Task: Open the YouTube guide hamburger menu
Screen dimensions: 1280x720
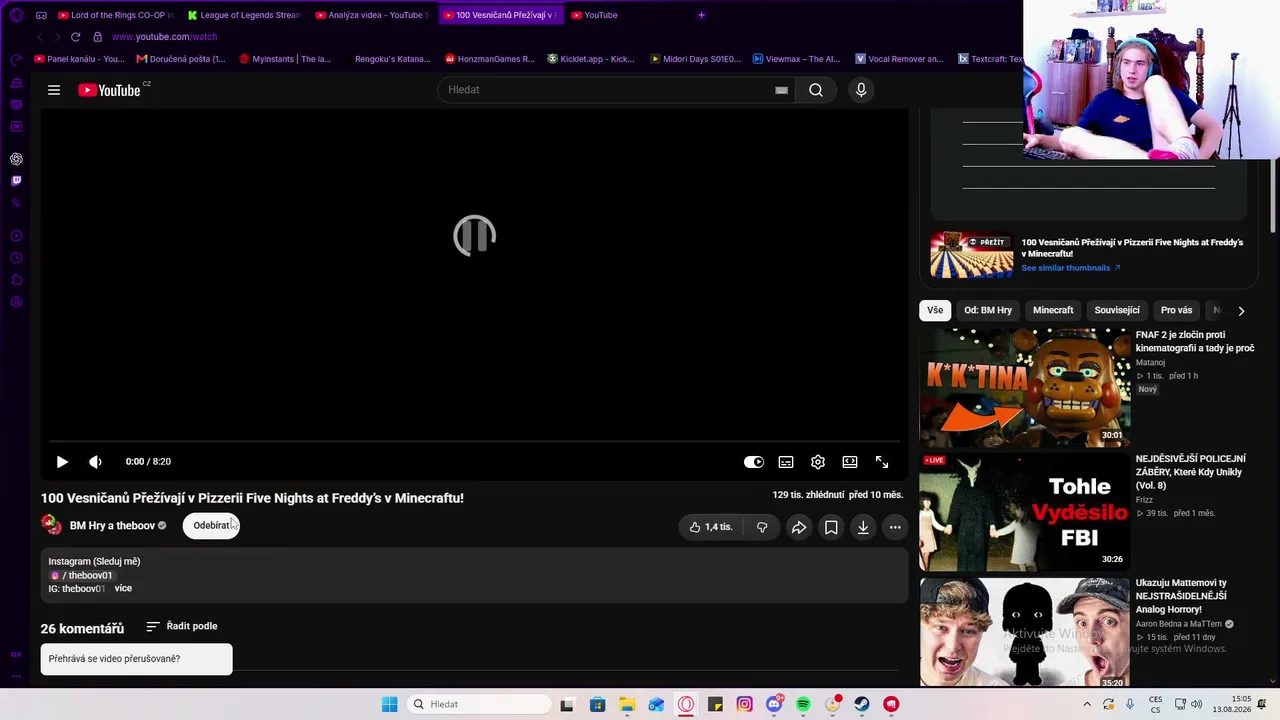Action: click(54, 90)
